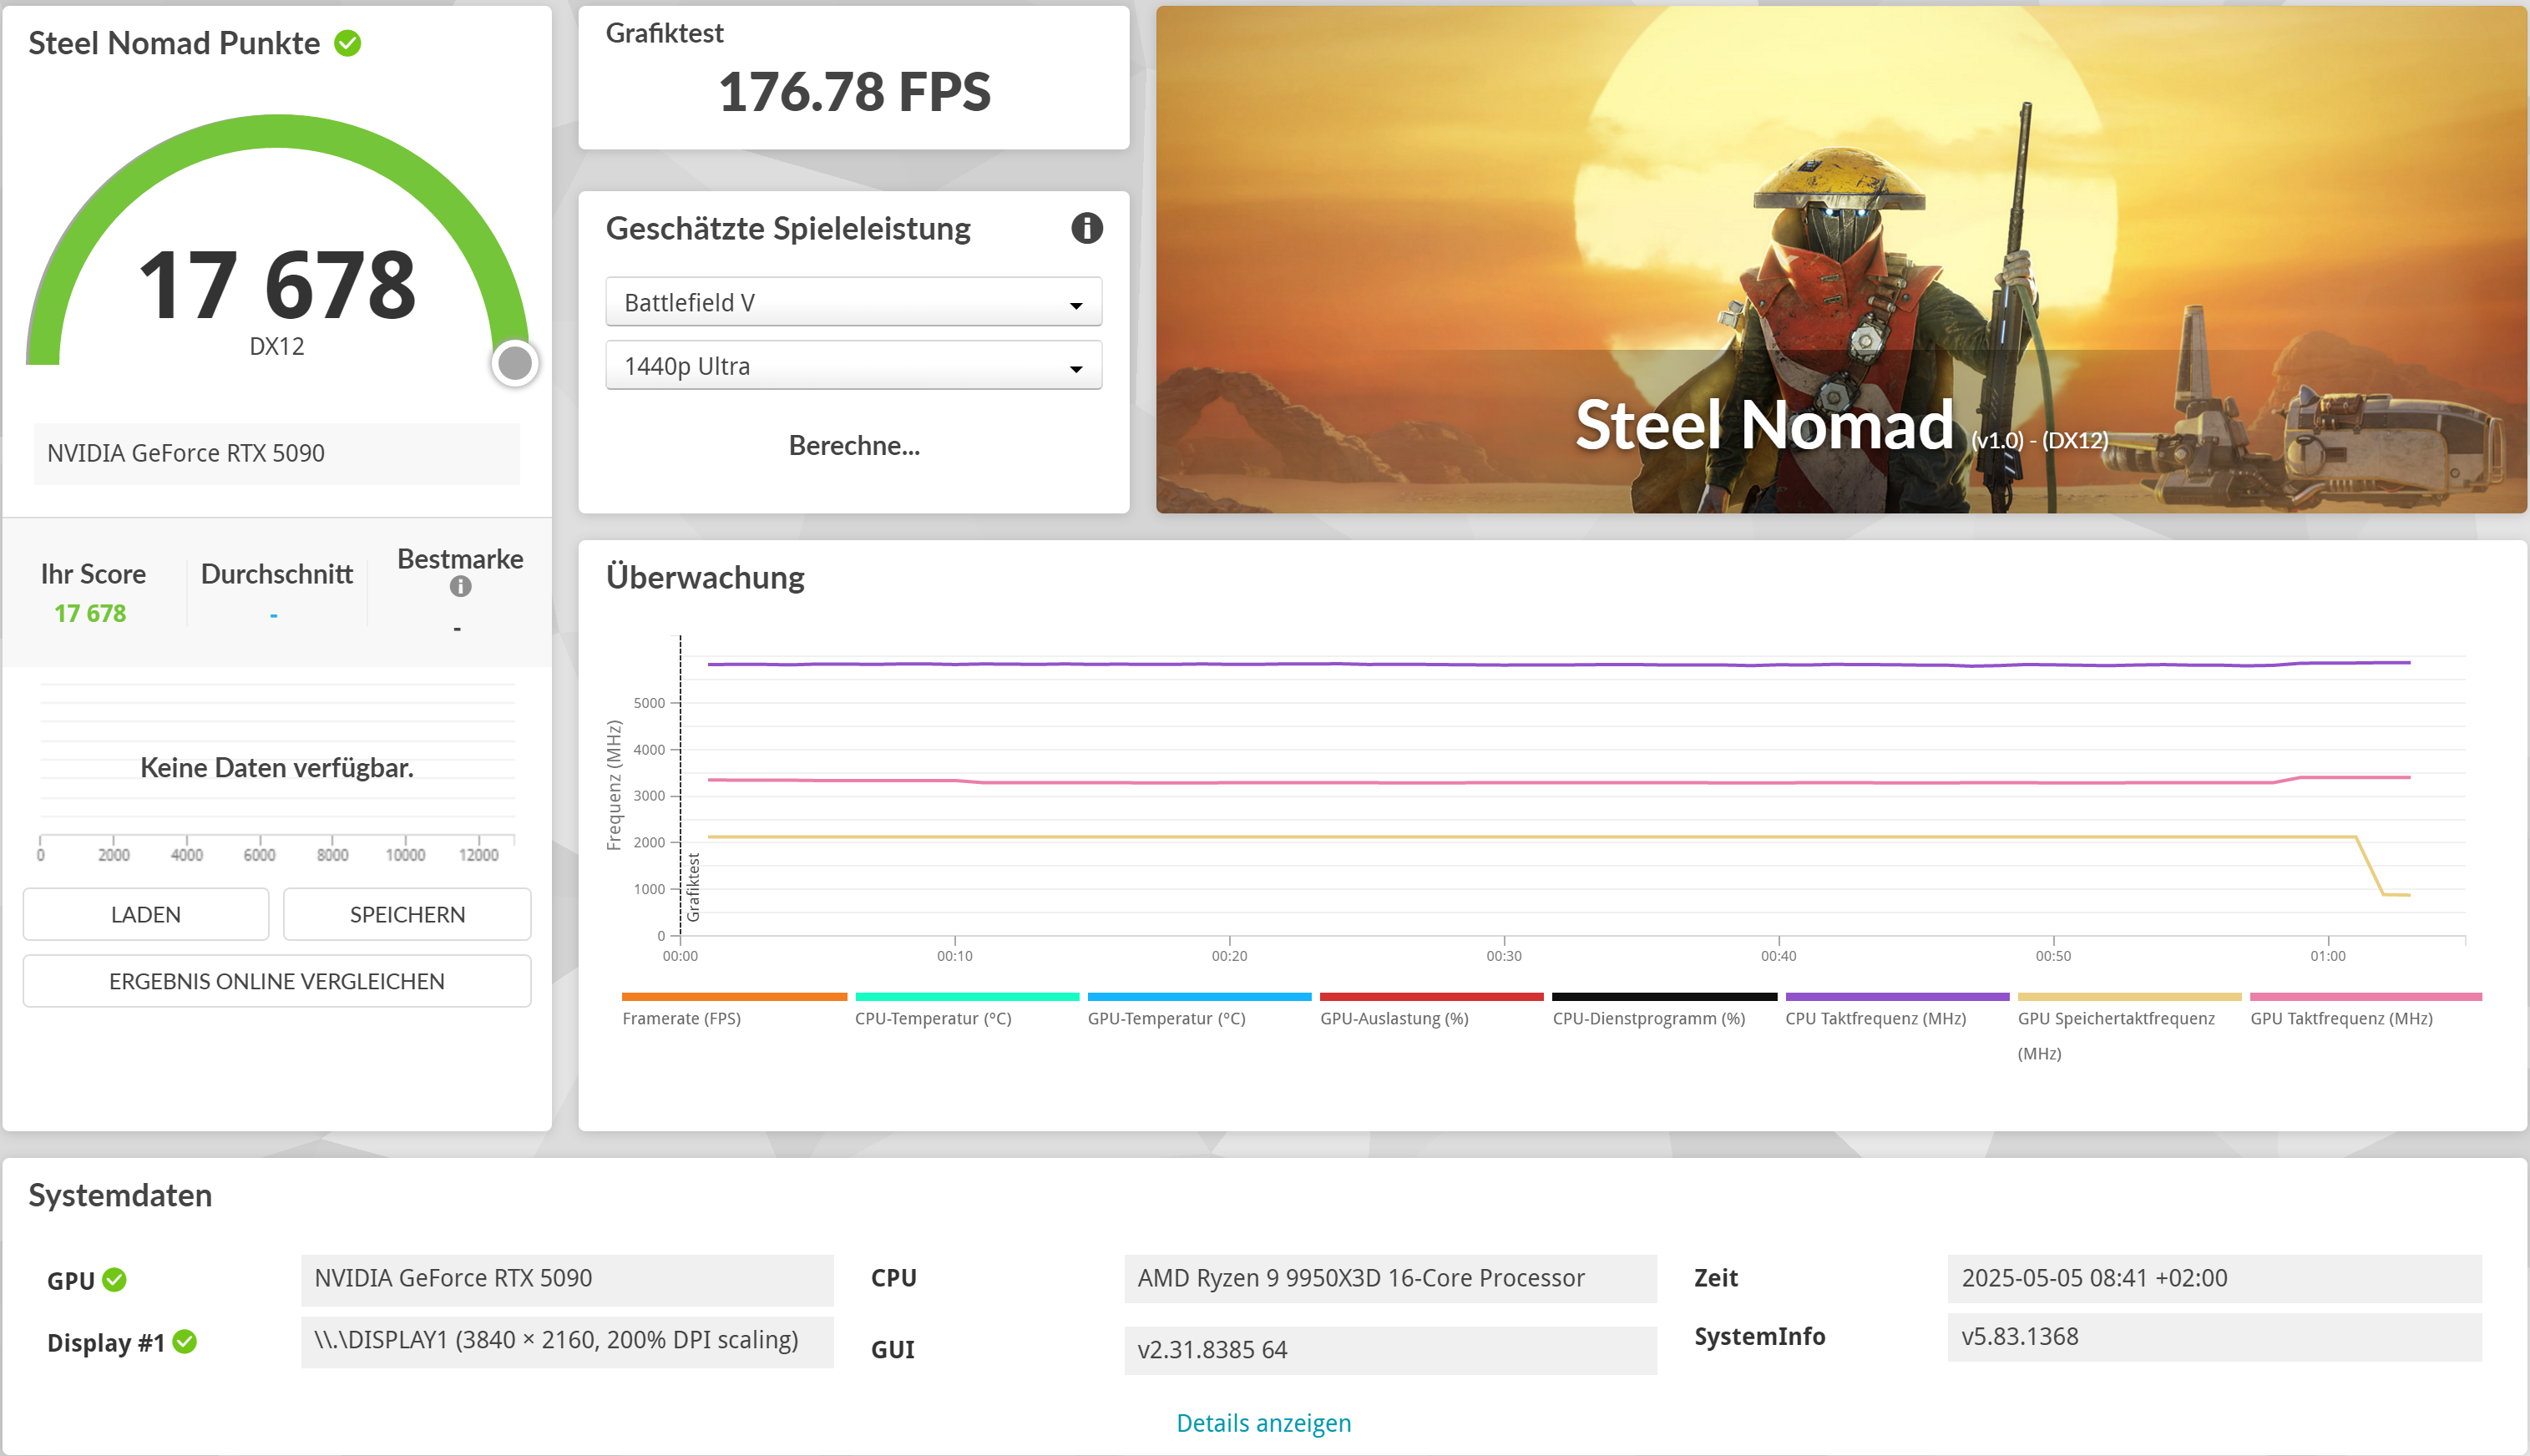Click the Display #1 green check icon
The width and height of the screenshot is (2530, 1456).
[185, 1342]
